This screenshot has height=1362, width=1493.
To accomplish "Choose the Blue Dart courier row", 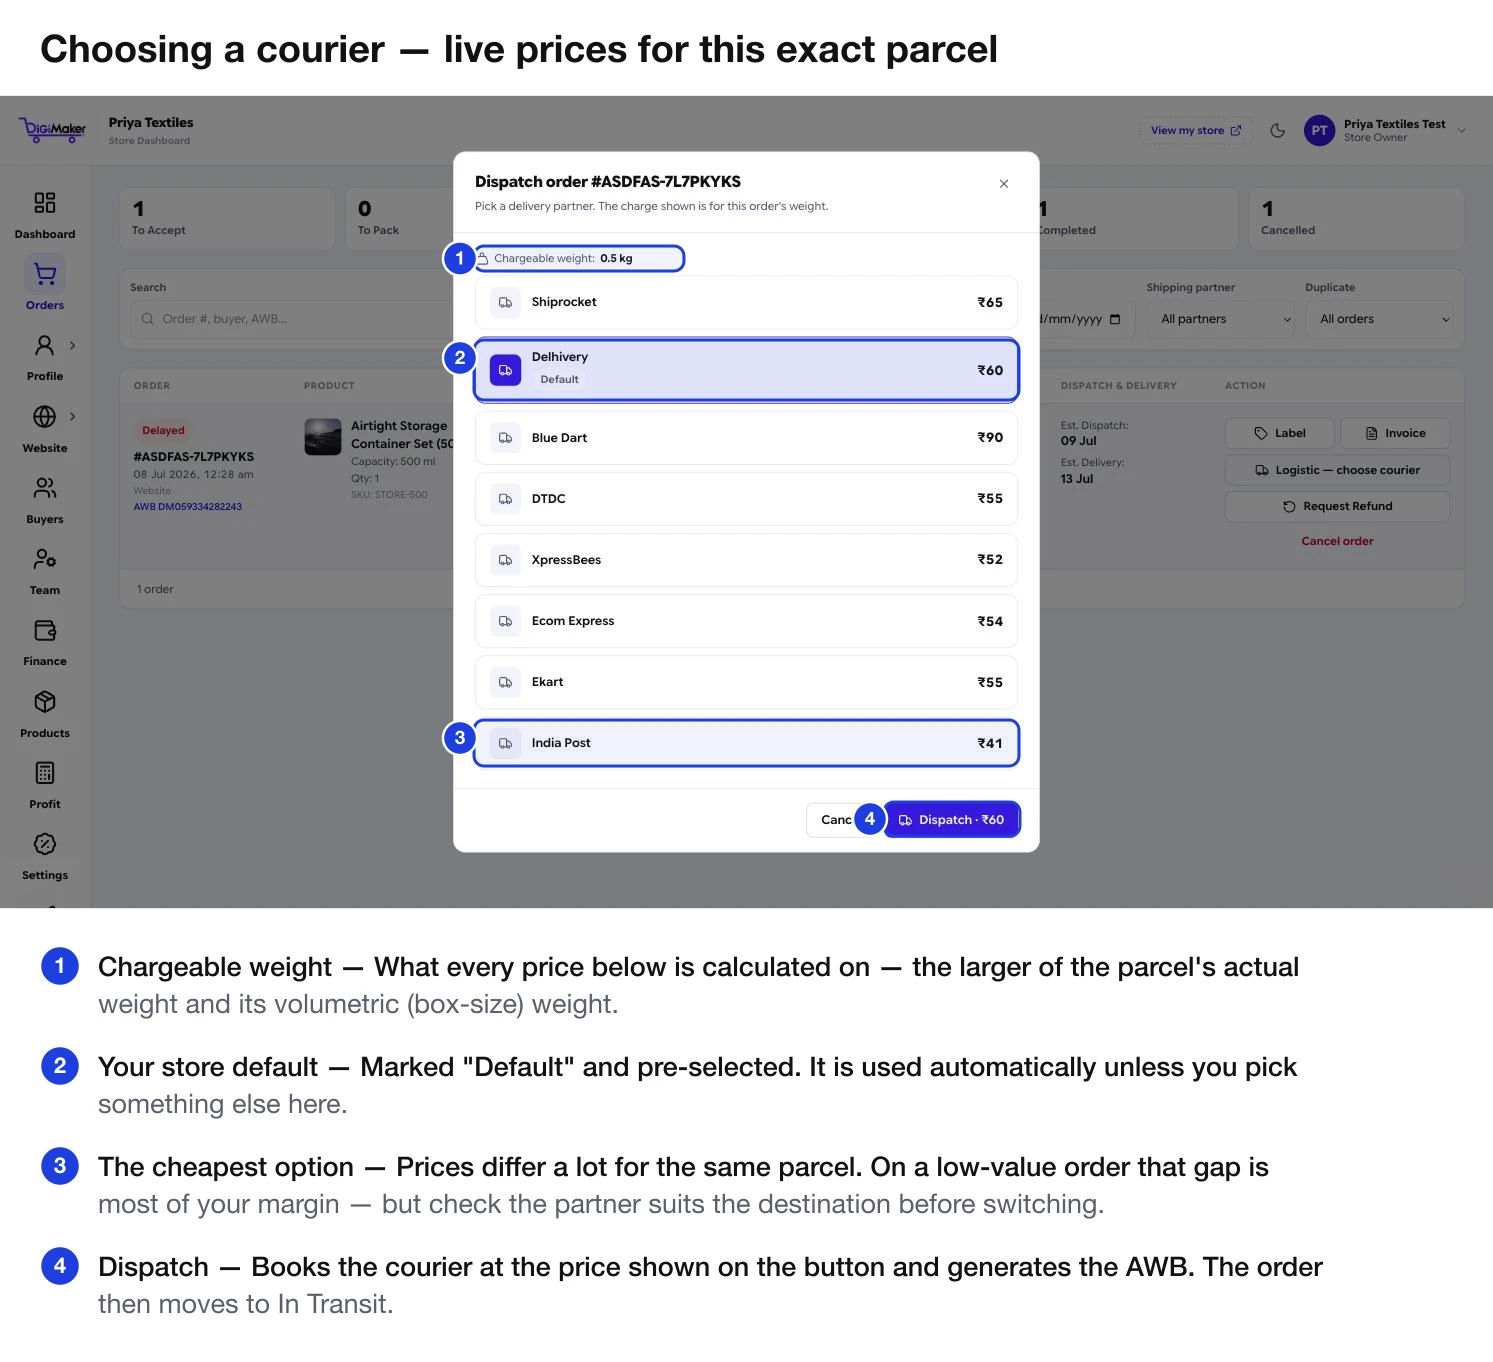I will (x=746, y=438).
